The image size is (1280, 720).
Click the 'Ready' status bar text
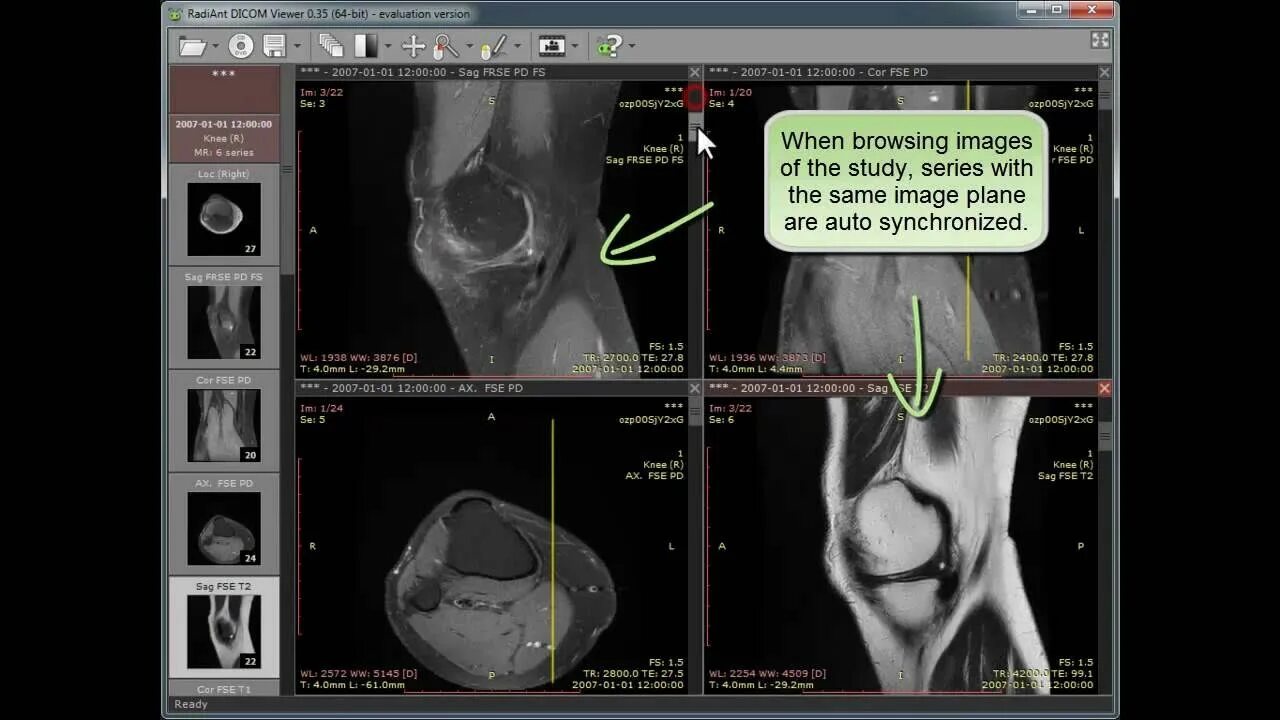191,704
